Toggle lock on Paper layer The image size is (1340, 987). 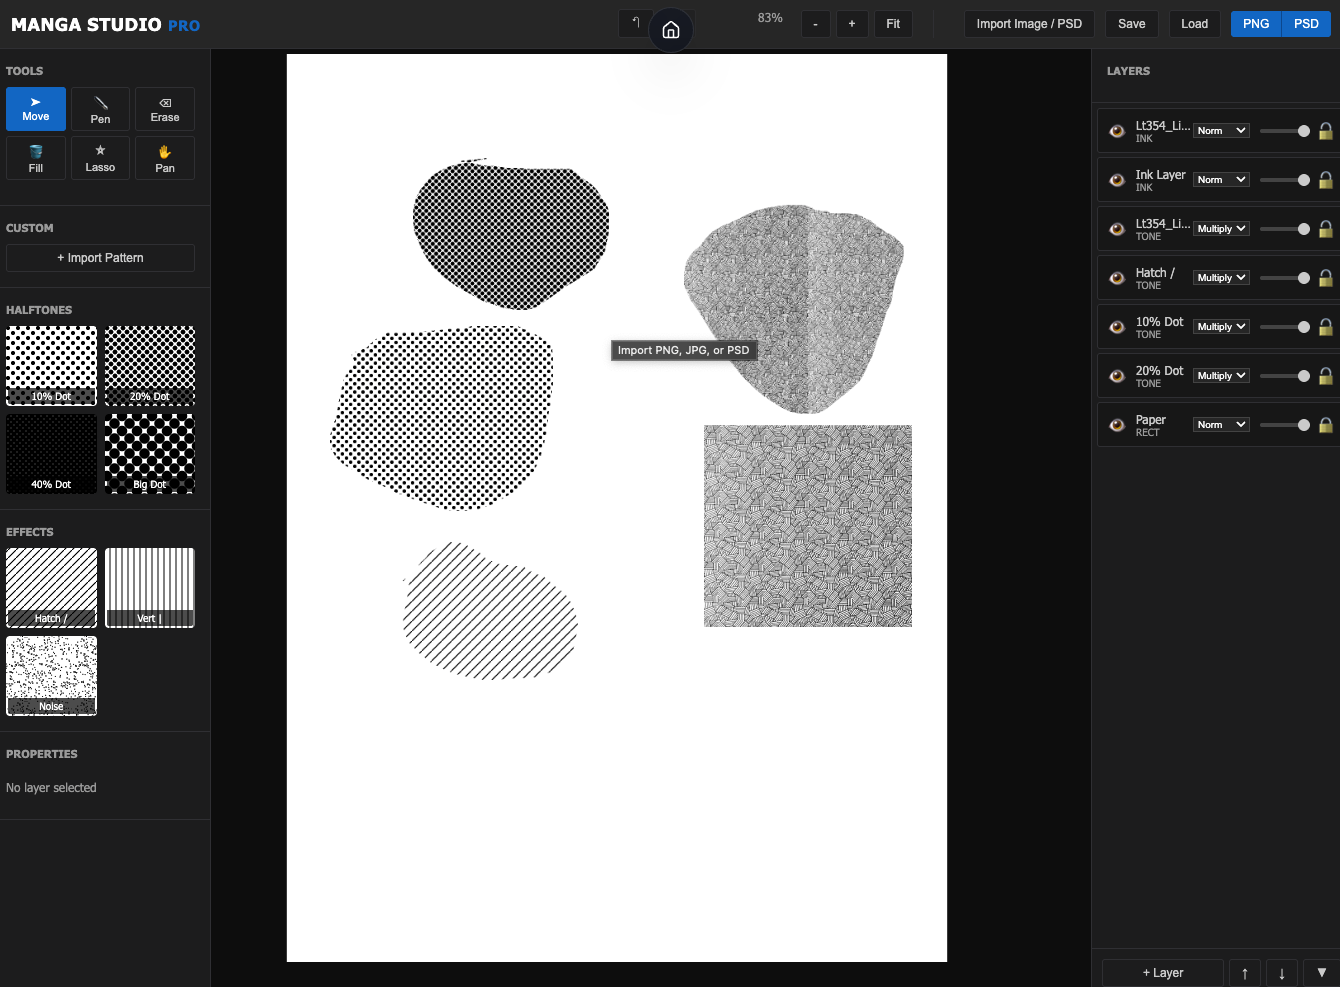(1325, 425)
